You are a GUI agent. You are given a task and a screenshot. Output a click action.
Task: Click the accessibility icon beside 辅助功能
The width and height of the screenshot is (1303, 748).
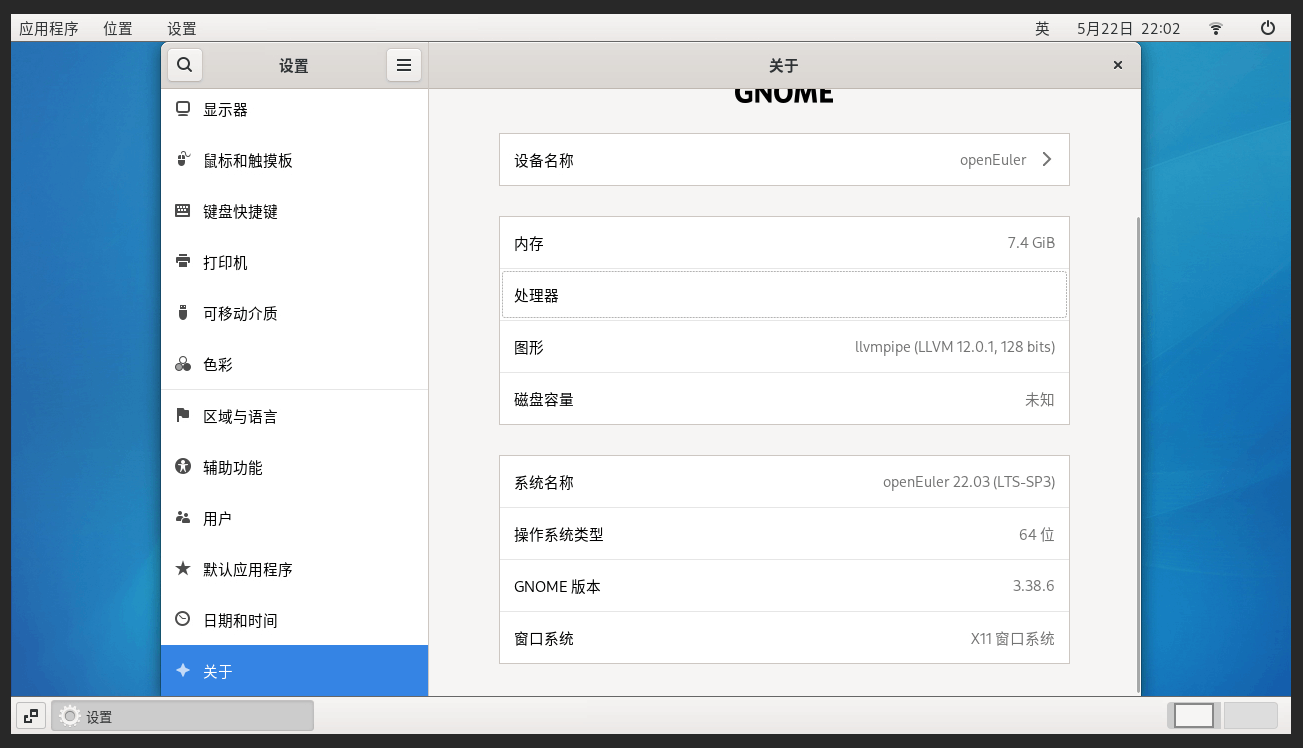[182, 466]
